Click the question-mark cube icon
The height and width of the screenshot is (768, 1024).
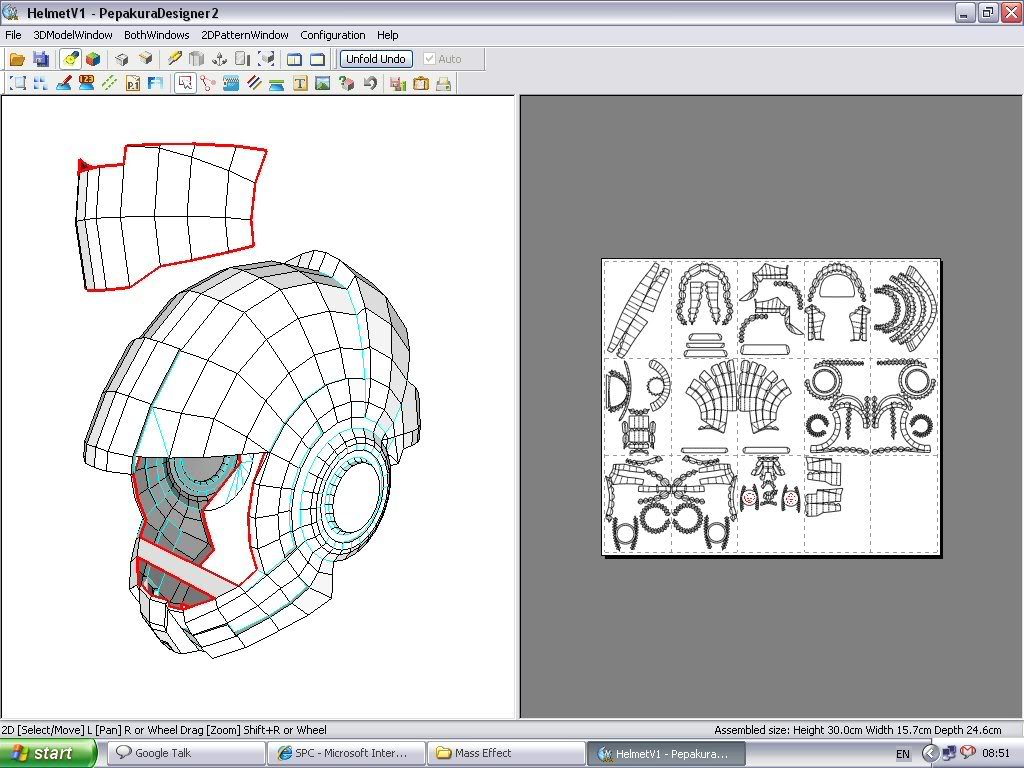tap(346, 83)
